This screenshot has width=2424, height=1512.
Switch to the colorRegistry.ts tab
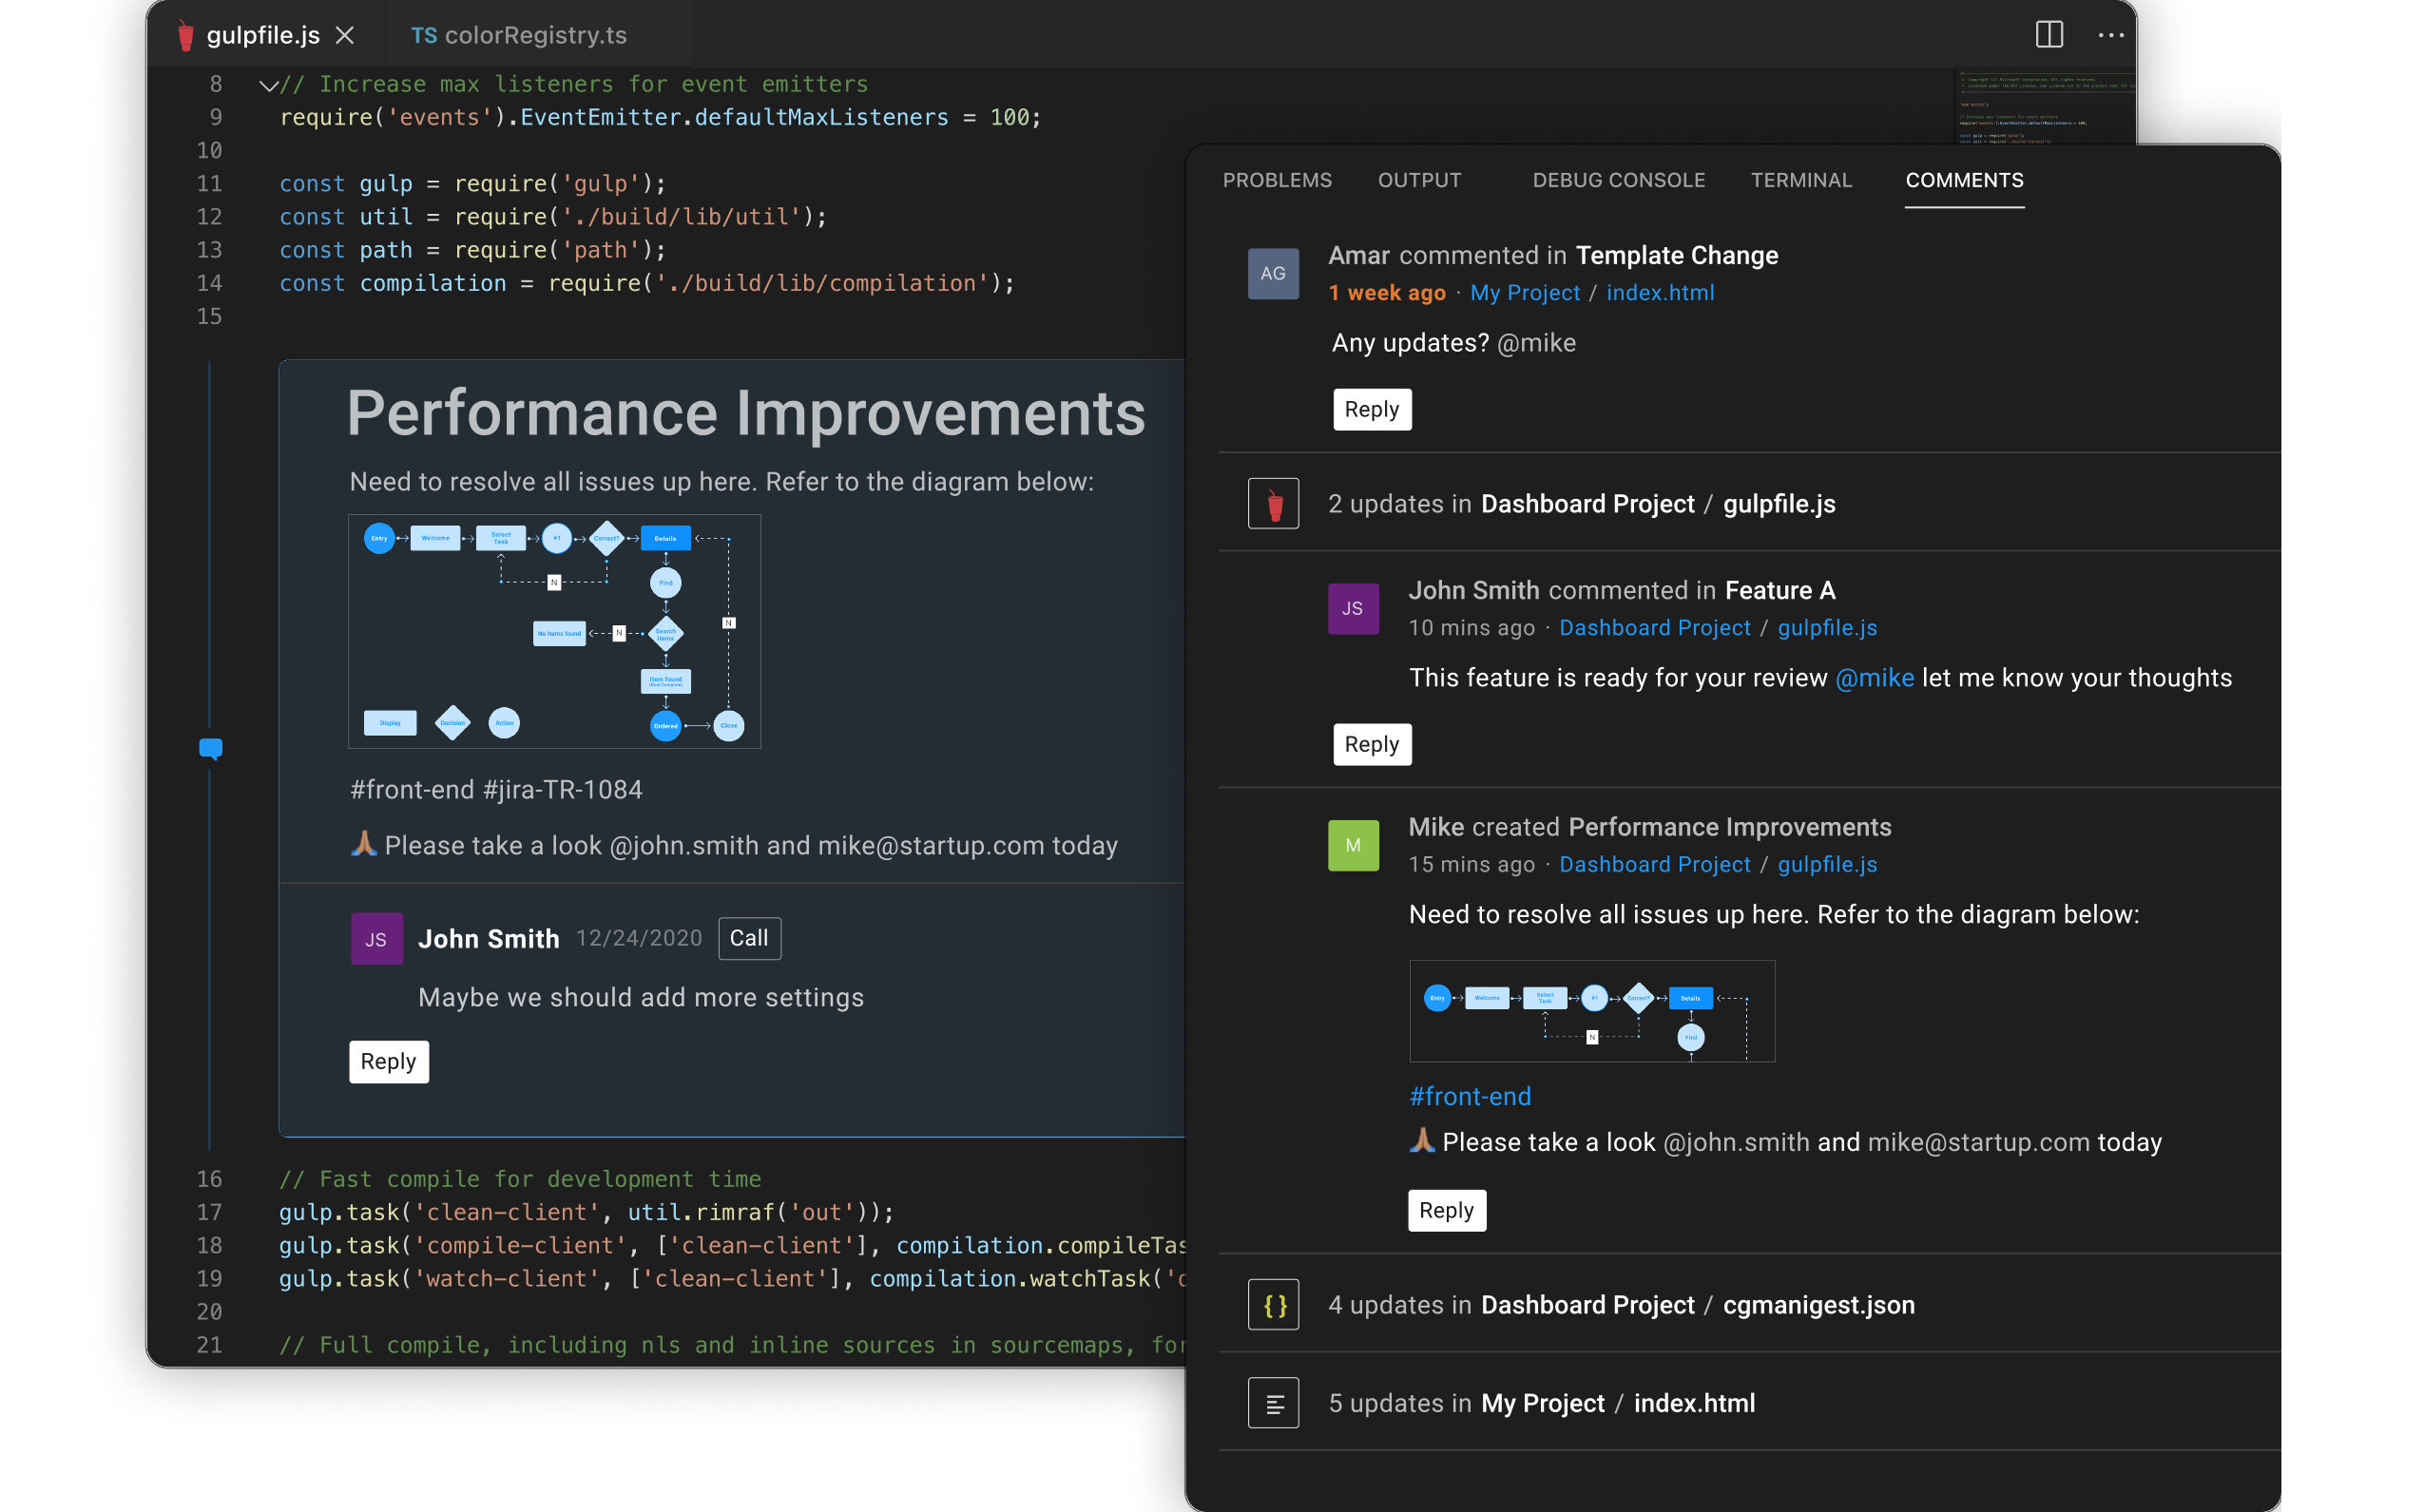[x=520, y=35]
